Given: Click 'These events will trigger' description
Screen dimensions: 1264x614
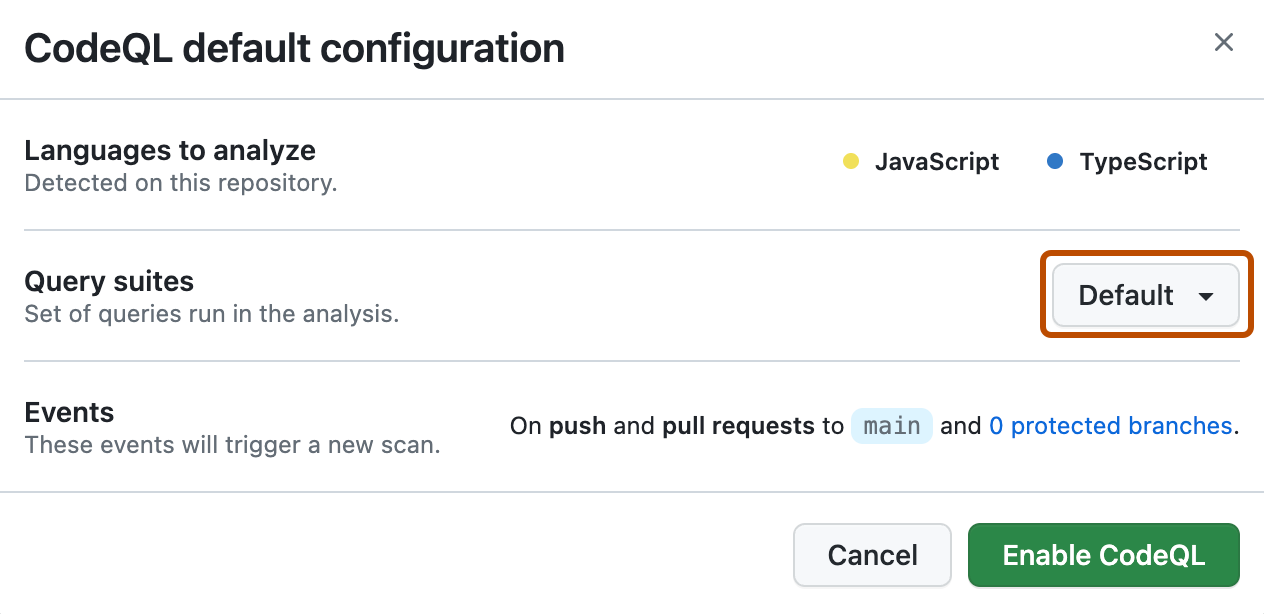Looking at the screenshot, I should (232, 445).
